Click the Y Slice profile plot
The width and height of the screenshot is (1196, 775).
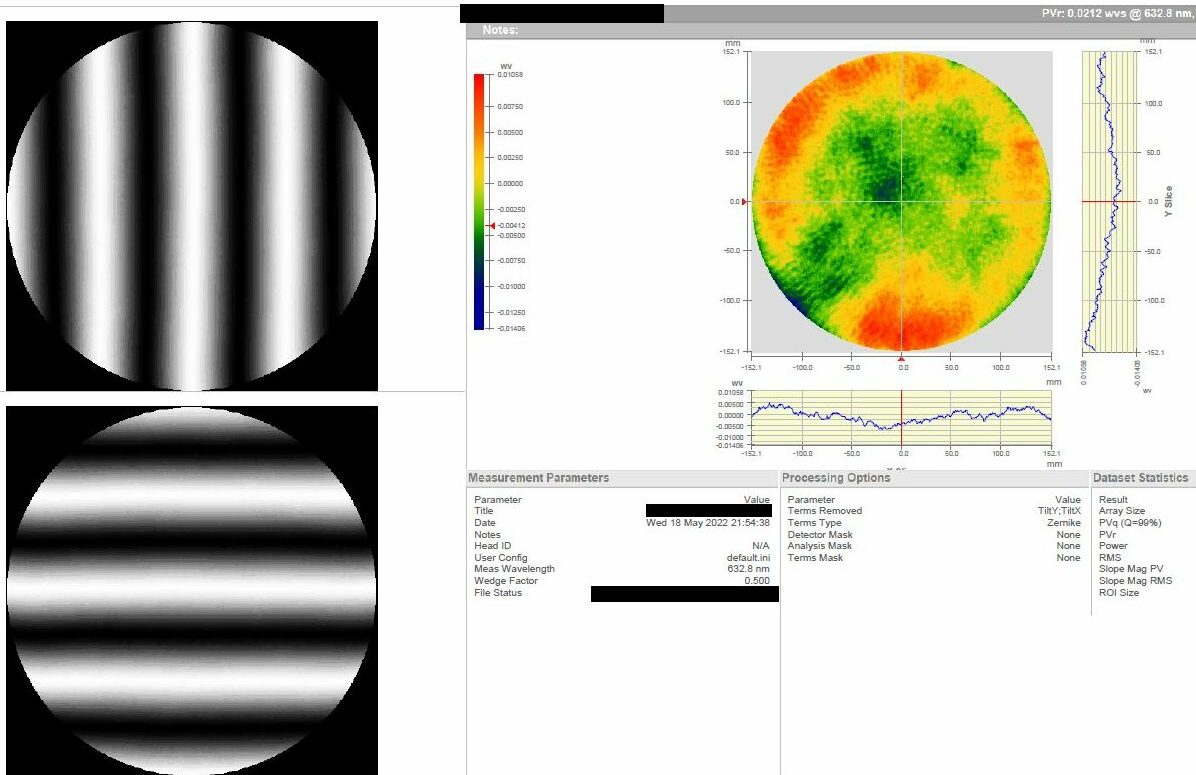(x=1110, y=201)
